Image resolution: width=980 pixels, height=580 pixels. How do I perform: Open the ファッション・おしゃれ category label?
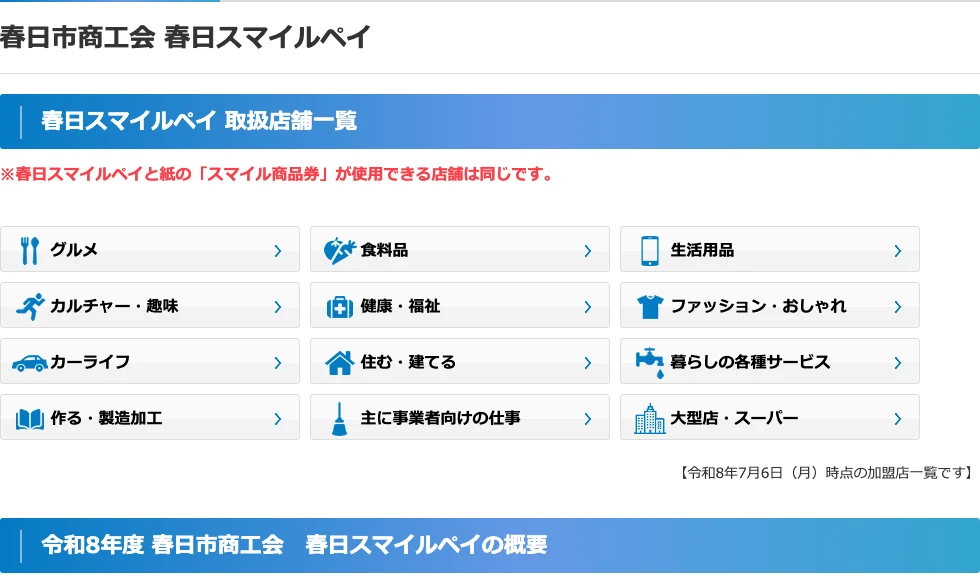pos(758,306)
